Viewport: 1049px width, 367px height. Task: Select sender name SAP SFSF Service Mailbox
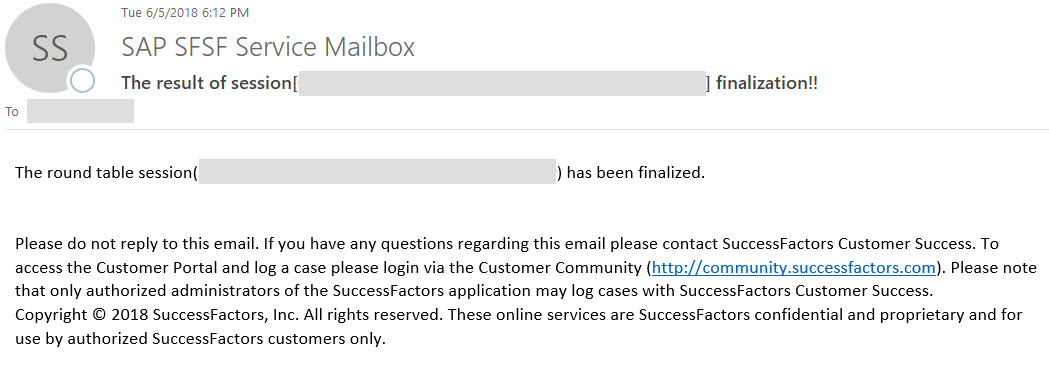pos(268,47)
